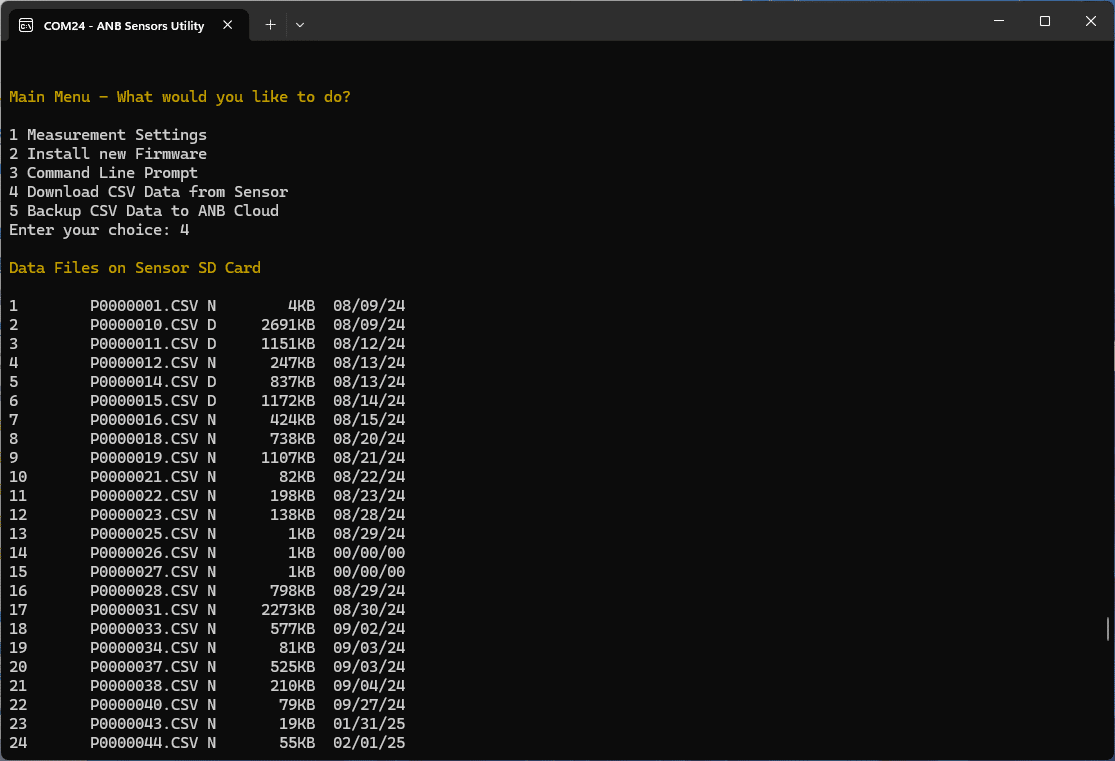This screenshot has height=761, width=1115.
Task: Click the command prompt icon on the COM24 tab
Action: 26,24
